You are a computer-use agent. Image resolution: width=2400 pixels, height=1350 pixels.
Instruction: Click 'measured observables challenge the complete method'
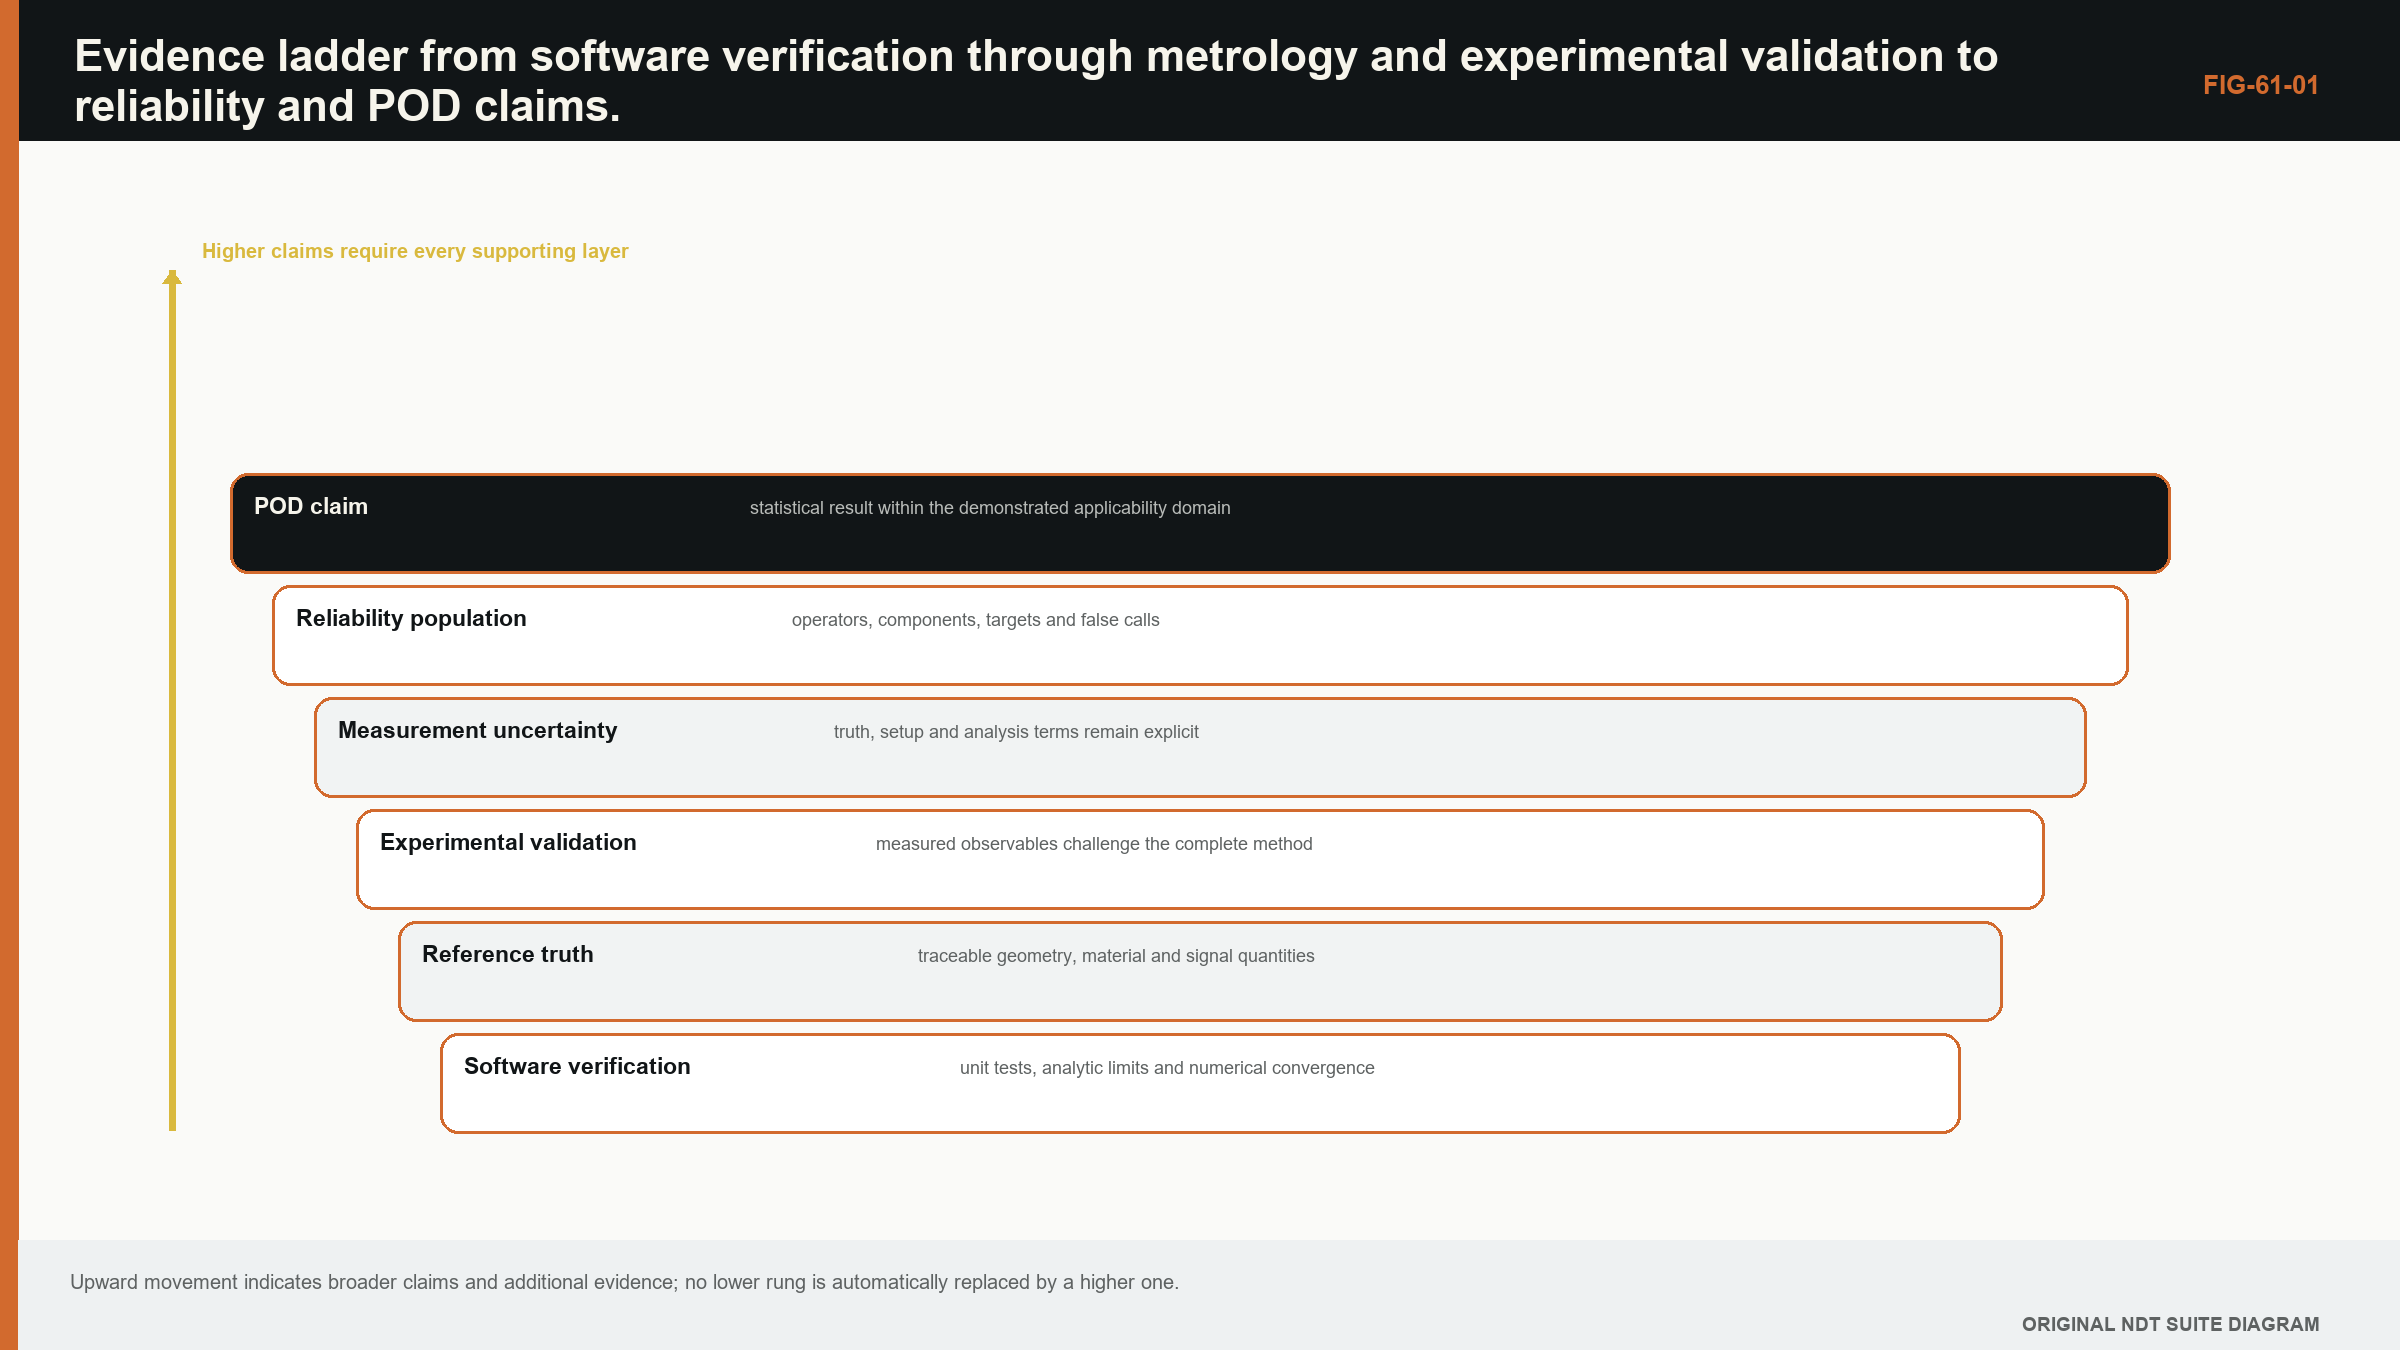(x=1094, y=844)
